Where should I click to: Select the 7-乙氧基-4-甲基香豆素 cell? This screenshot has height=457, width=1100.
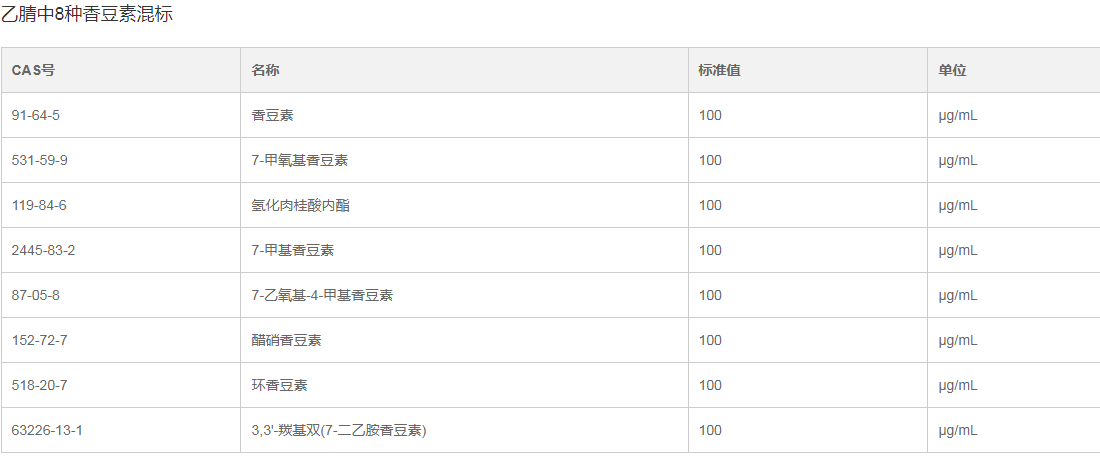322,295
